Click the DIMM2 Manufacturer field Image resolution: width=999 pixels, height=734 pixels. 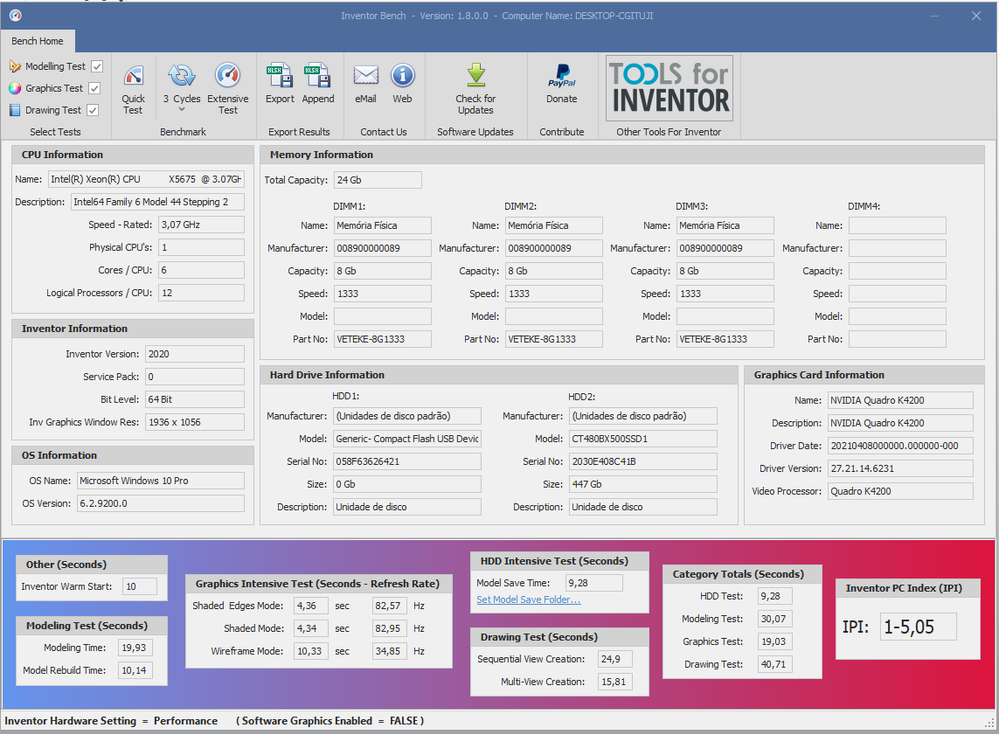[x=554, y=248]
